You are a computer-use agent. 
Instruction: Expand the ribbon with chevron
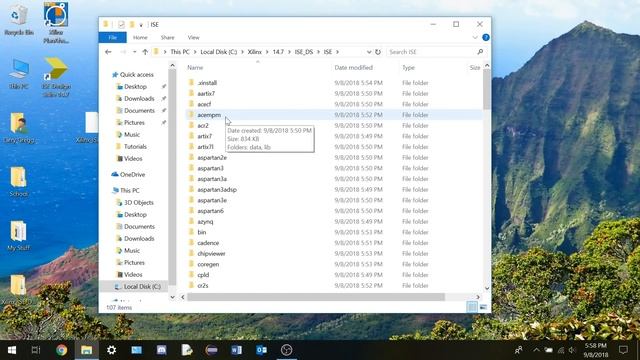[475, 37]
